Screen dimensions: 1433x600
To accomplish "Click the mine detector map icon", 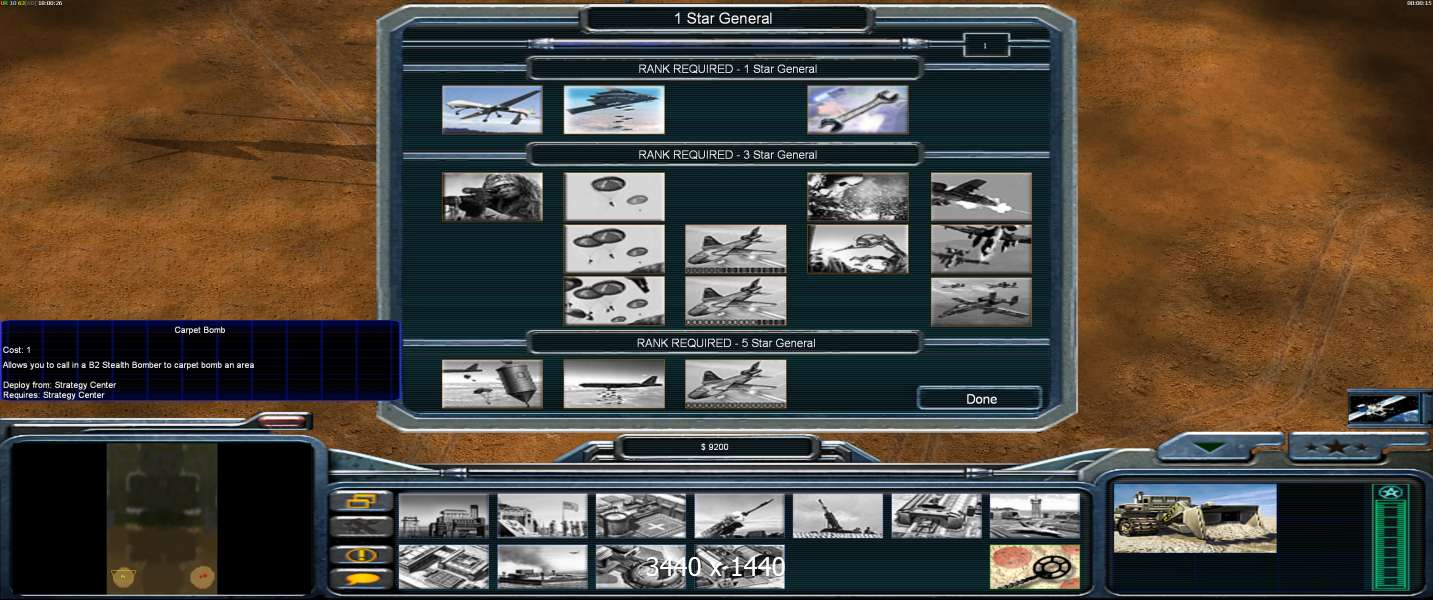I will click(x=1035, y=567).
